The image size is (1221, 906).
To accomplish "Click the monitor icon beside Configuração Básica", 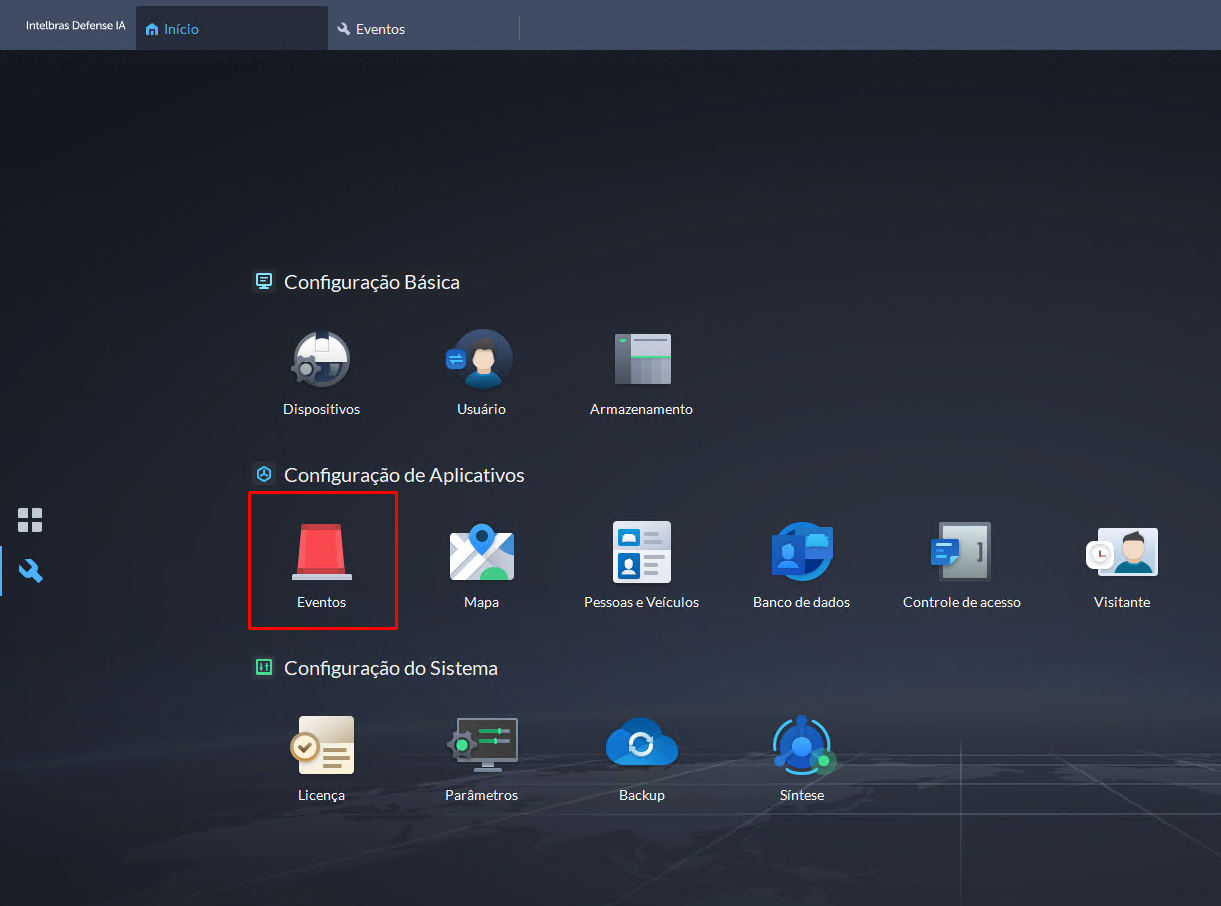I will 264,281.
